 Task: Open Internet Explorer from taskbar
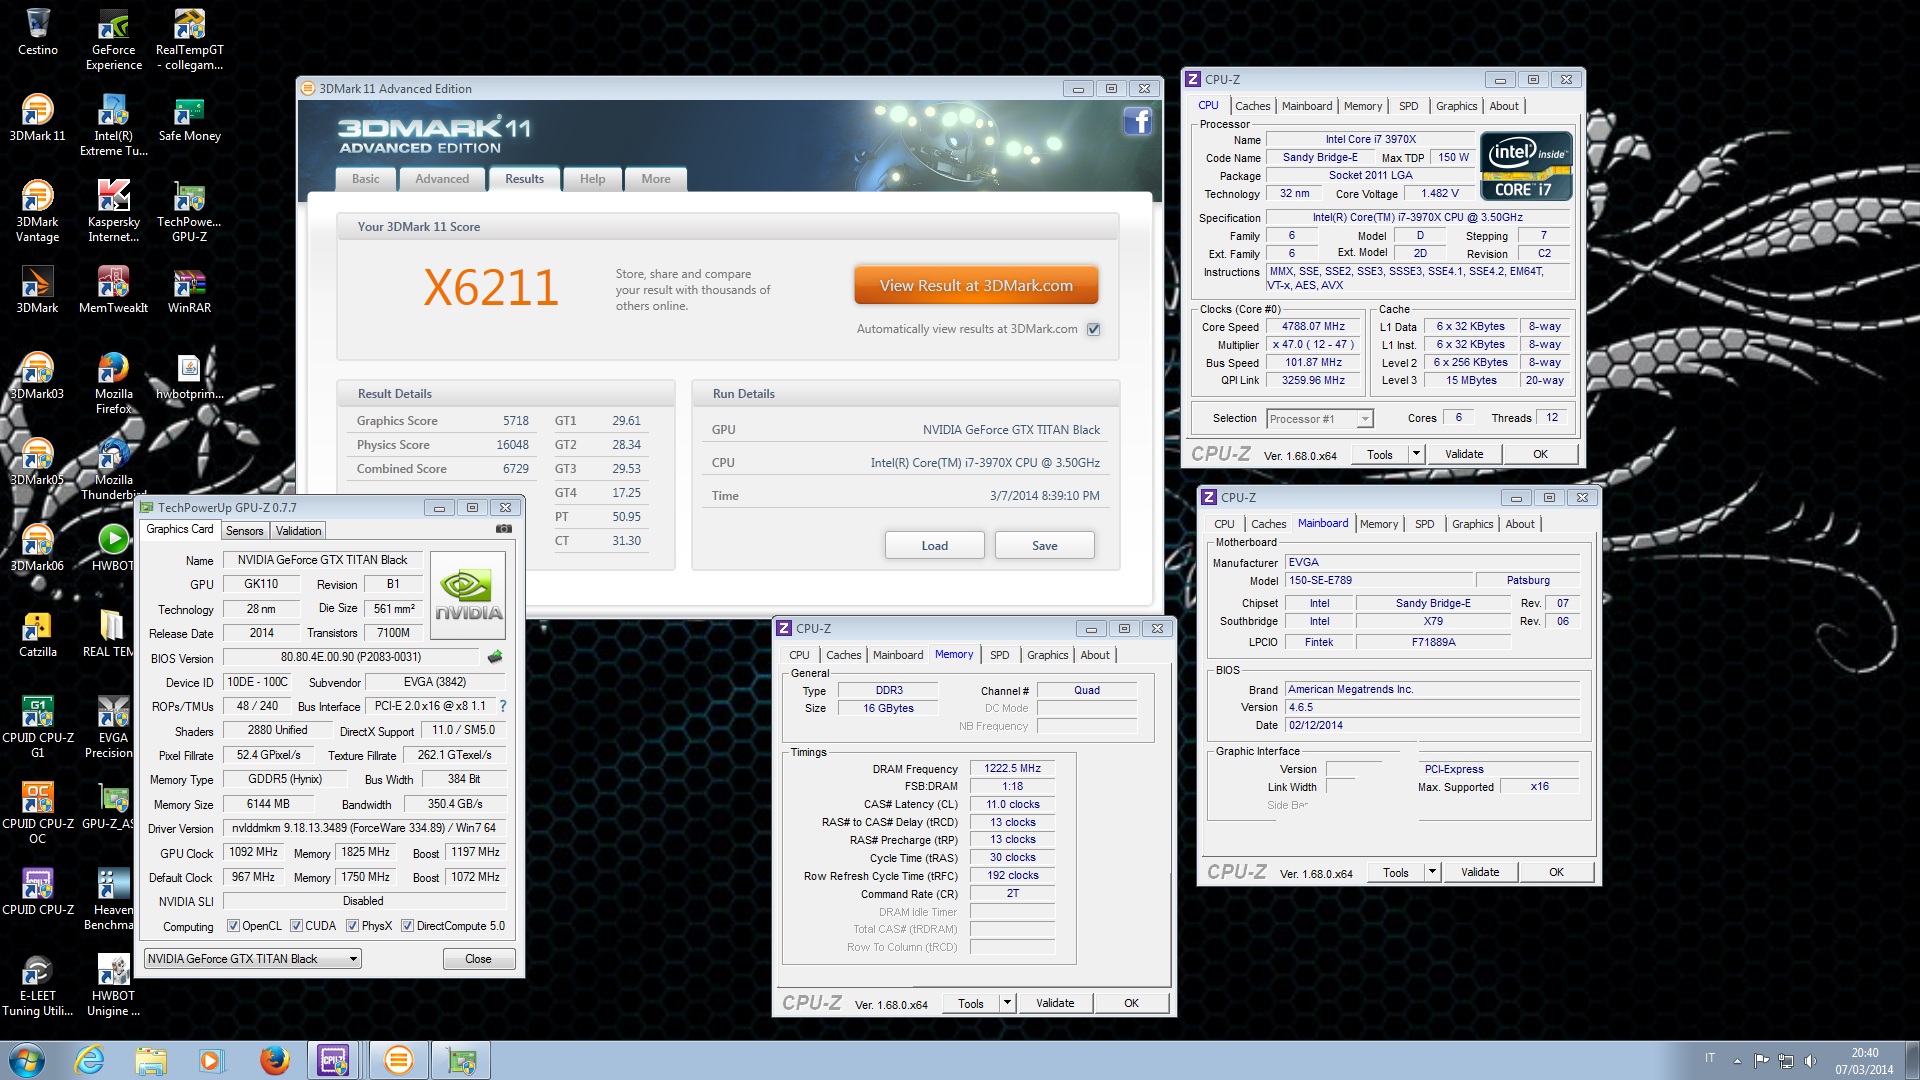[x=89, y=1060]
